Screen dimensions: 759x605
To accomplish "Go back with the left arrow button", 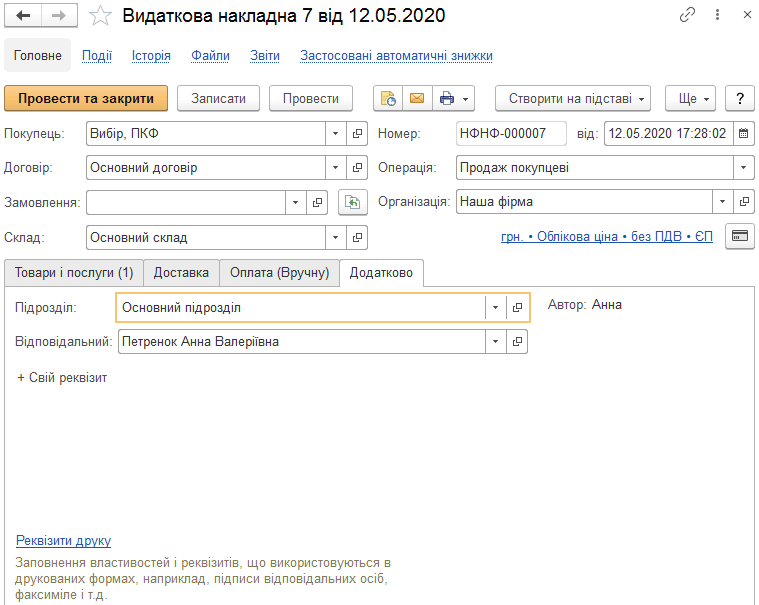I will (x=23, y=15).
